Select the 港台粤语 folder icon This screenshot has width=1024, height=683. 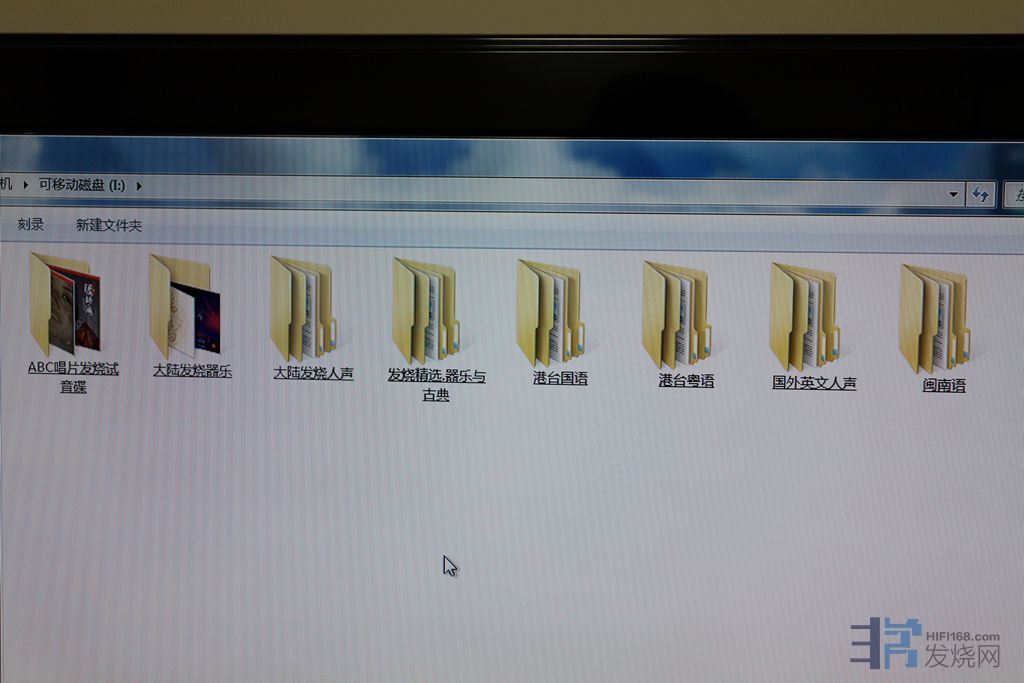[678, 315]
